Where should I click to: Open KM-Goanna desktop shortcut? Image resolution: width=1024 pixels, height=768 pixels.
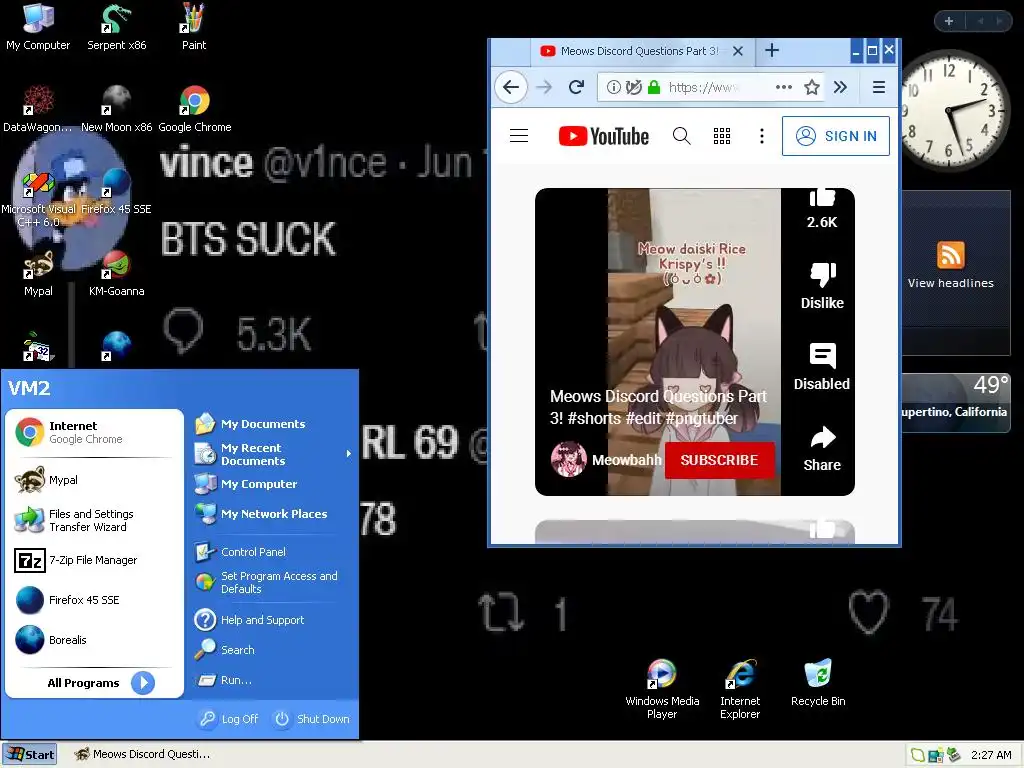point(116,274)
